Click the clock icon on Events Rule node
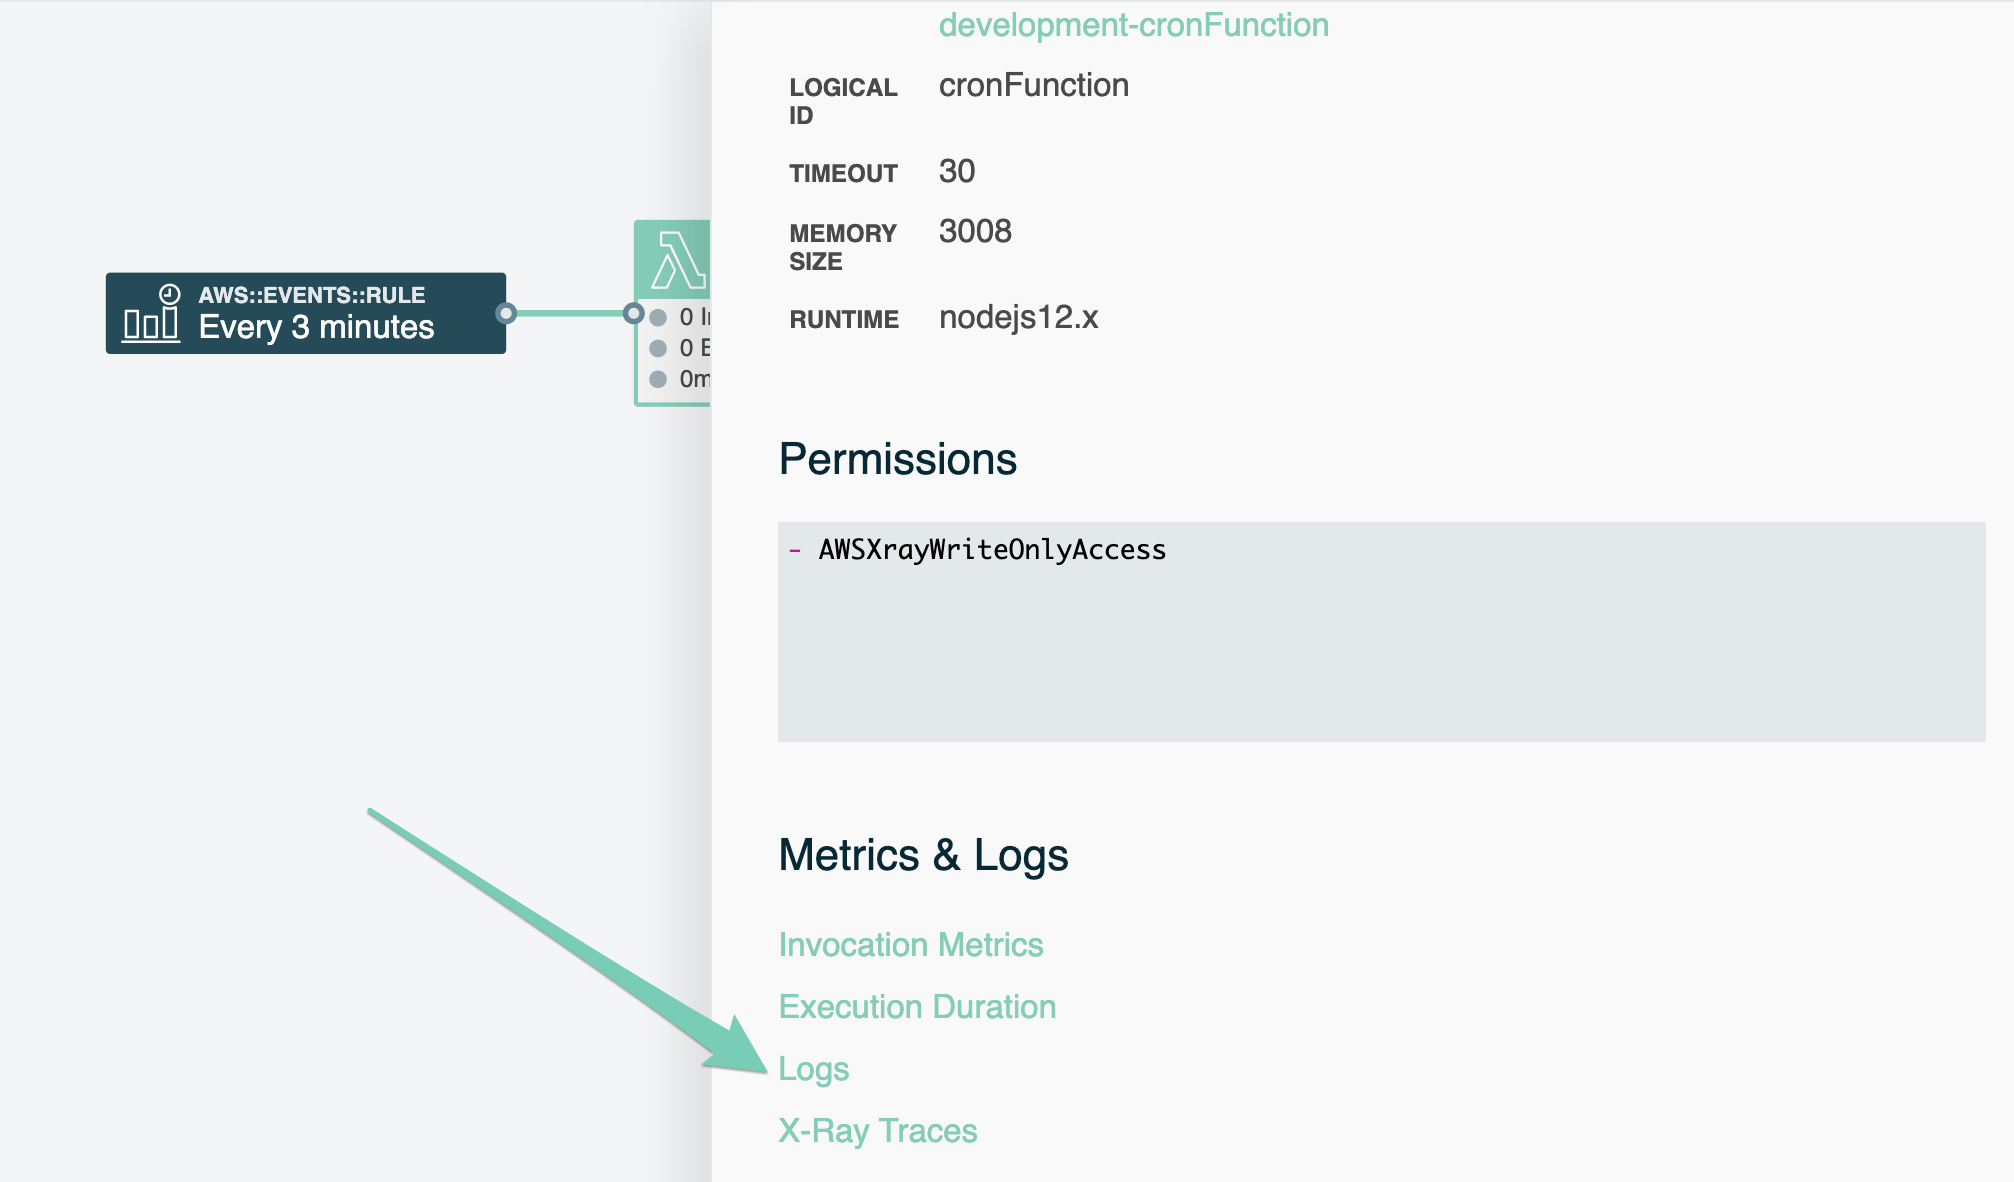The image size is (2014, 1182). [170, 294]
